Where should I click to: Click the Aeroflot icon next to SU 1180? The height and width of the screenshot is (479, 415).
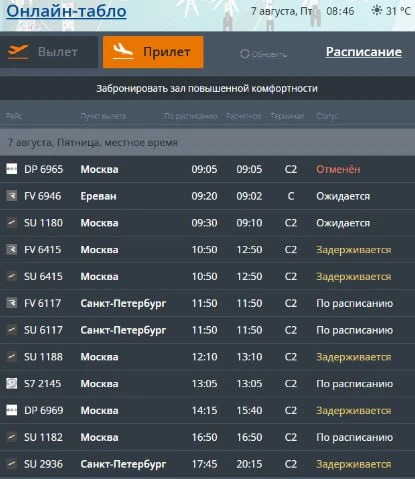11,222
